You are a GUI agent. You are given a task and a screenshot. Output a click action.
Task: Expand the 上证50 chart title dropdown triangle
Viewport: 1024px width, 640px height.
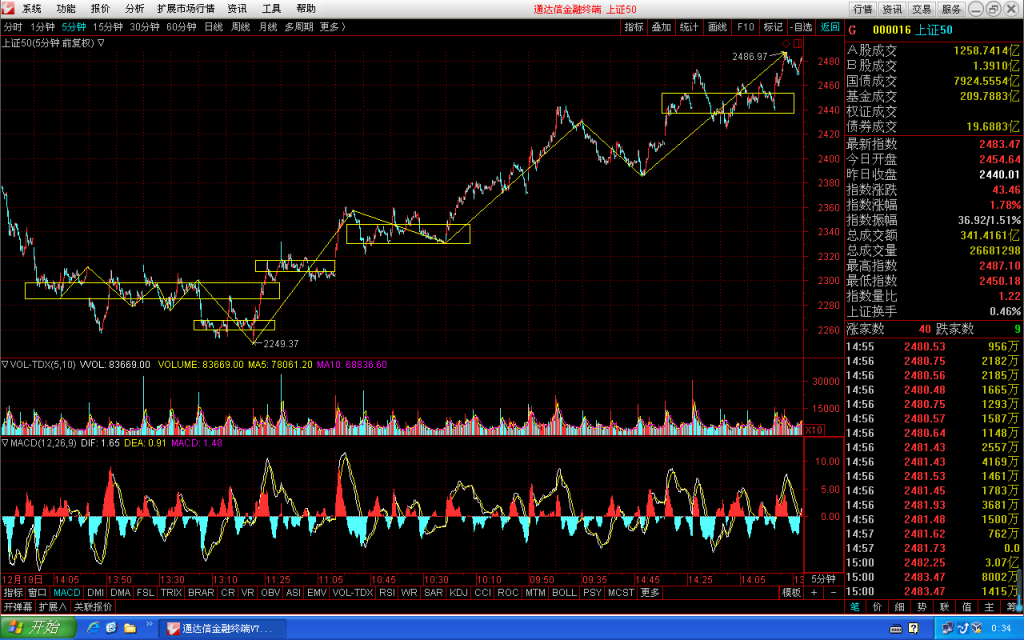[101, 42]
